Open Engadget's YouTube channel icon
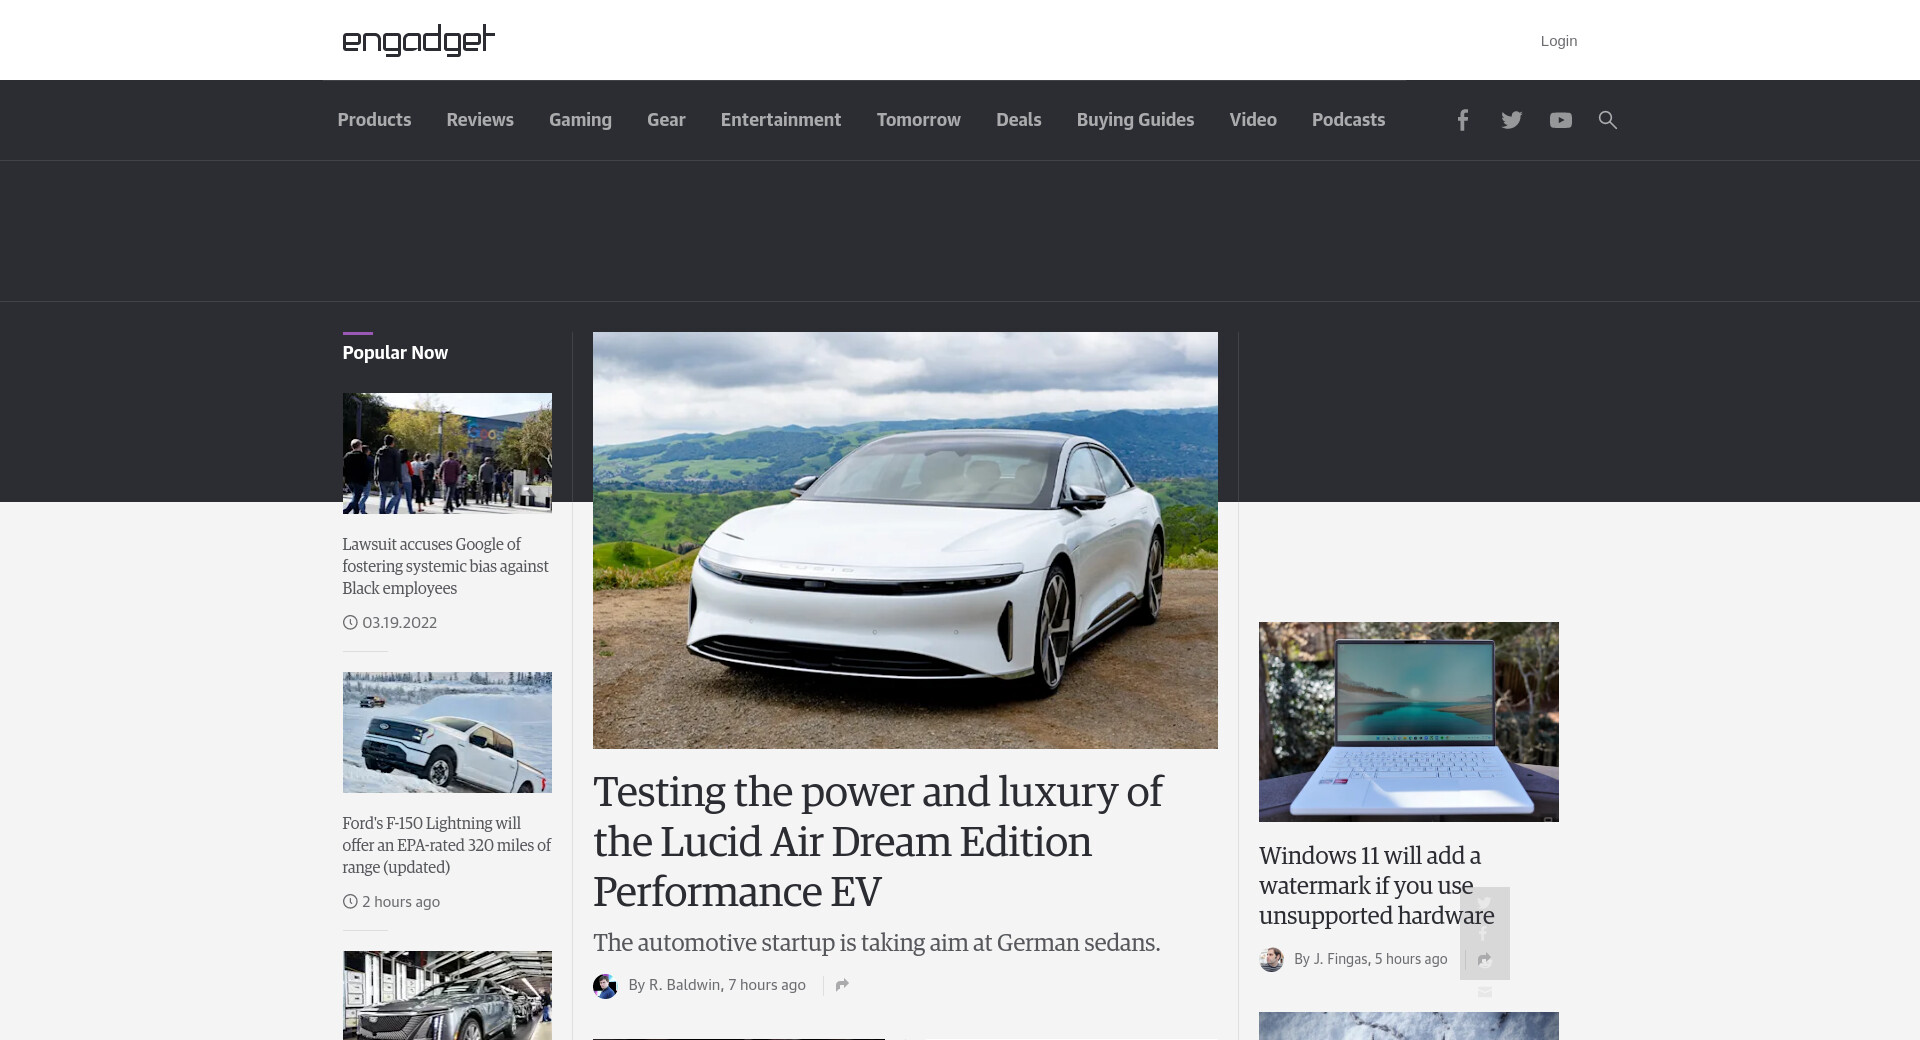 (x=1560, y=120)
